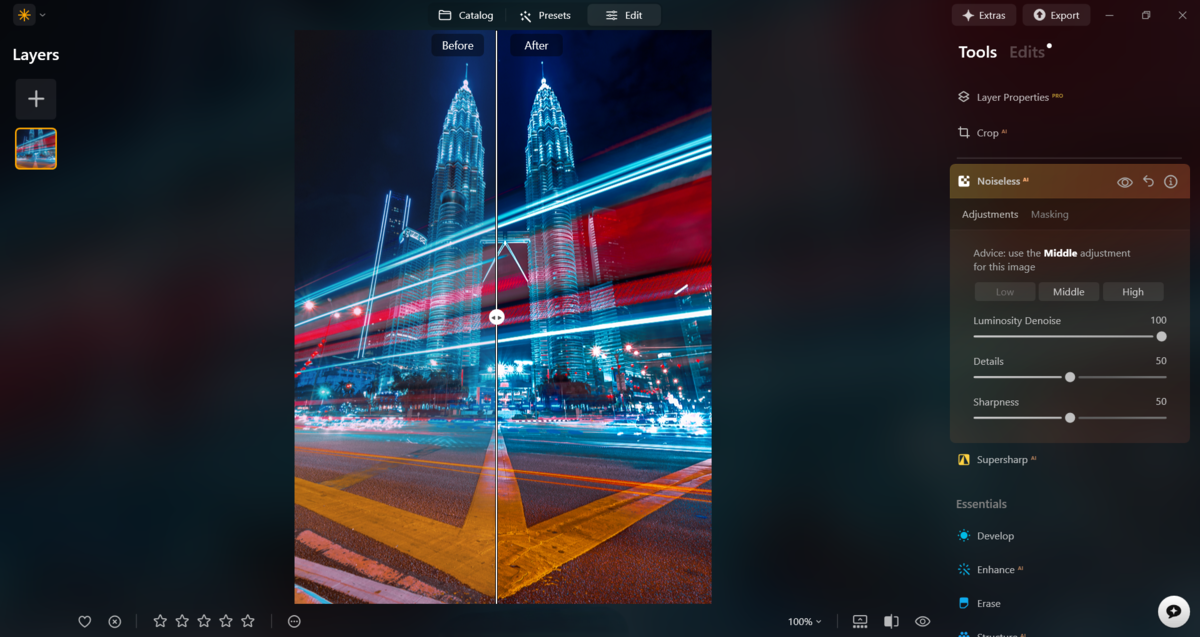Select the Erase tool

tap(987, 602)
